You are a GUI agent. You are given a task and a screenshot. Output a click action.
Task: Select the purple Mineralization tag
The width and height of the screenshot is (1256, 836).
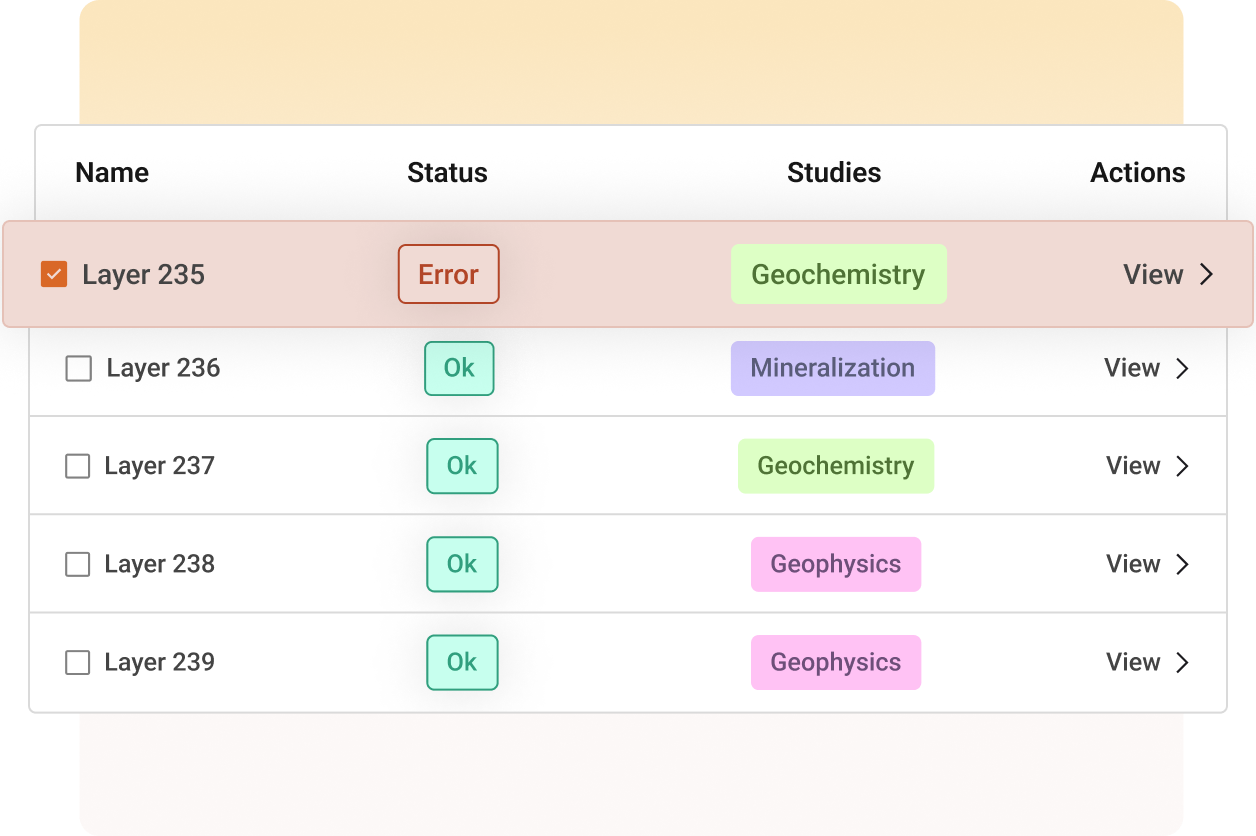coord(832,368)
